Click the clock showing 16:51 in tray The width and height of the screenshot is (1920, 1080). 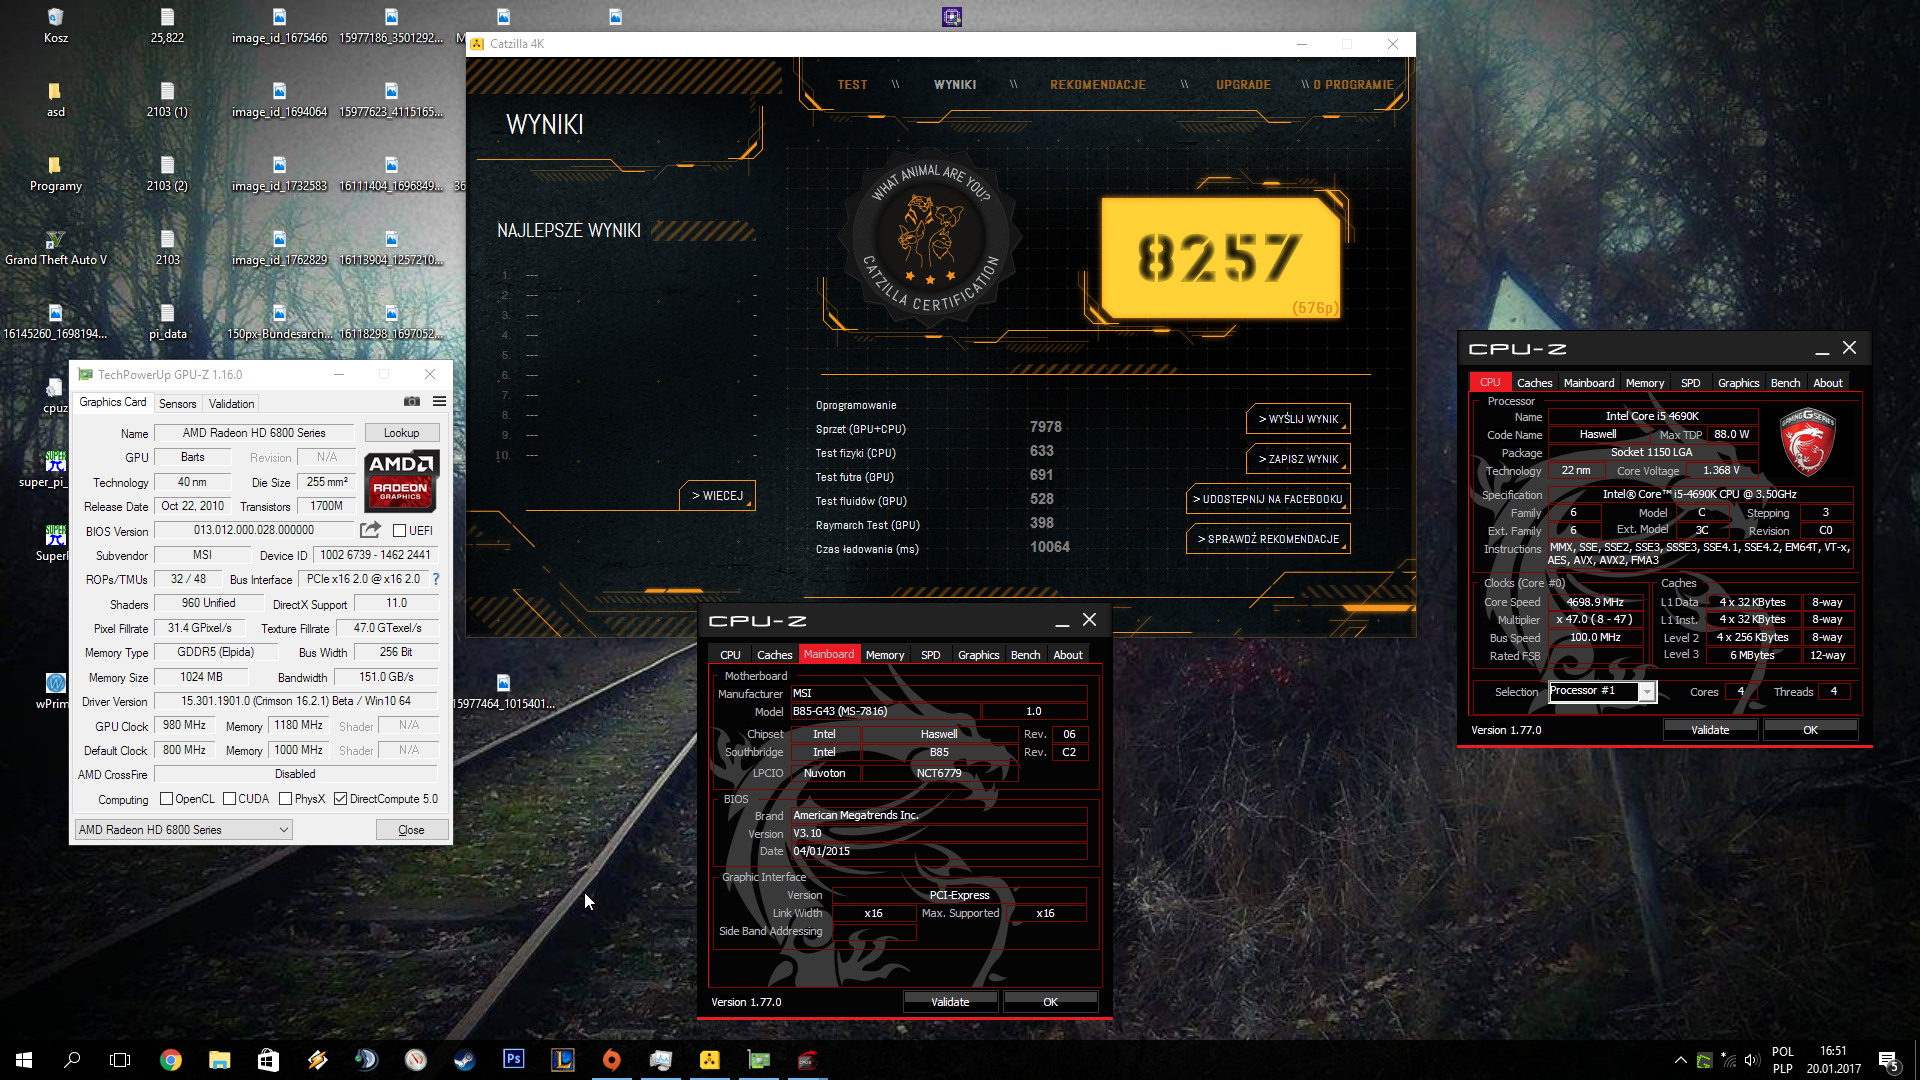tap(1833, 1051)
